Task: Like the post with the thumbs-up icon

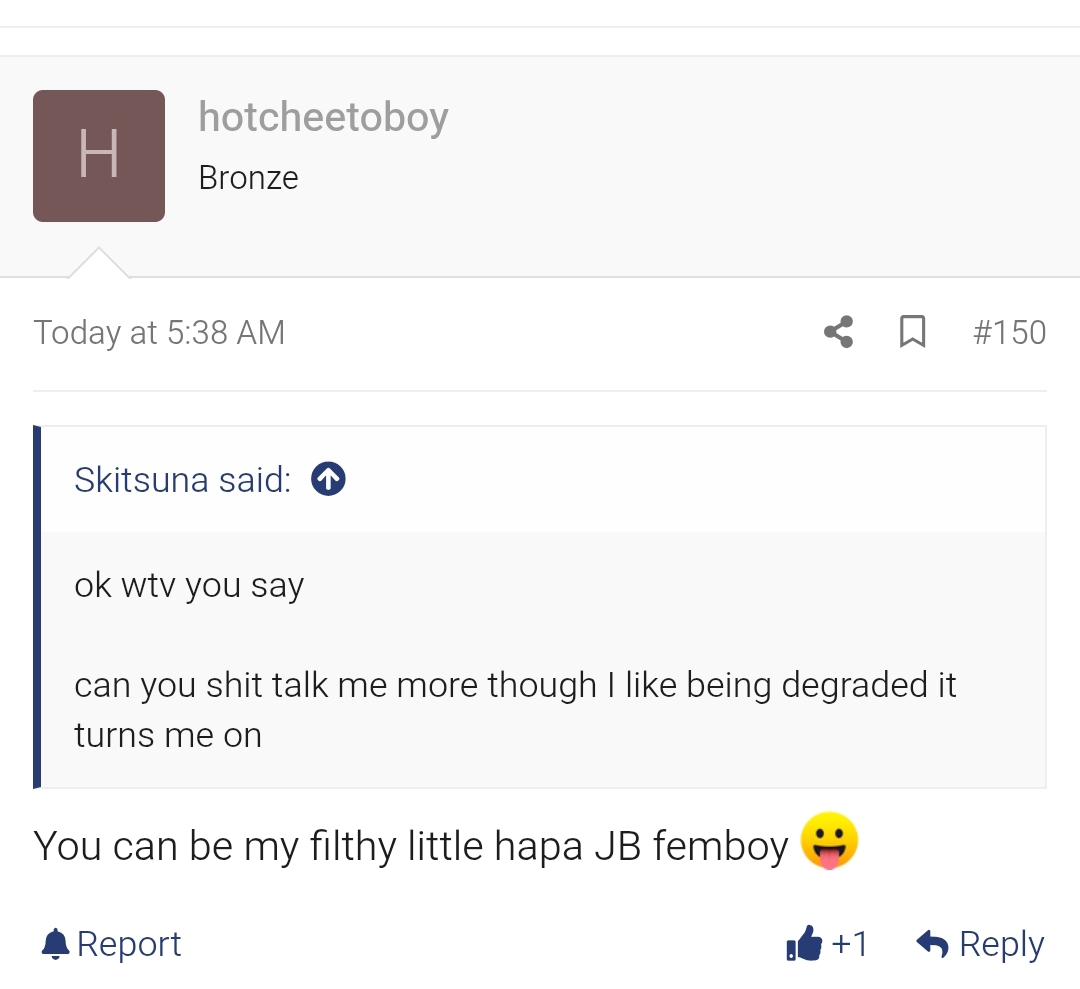Action: 804,943
